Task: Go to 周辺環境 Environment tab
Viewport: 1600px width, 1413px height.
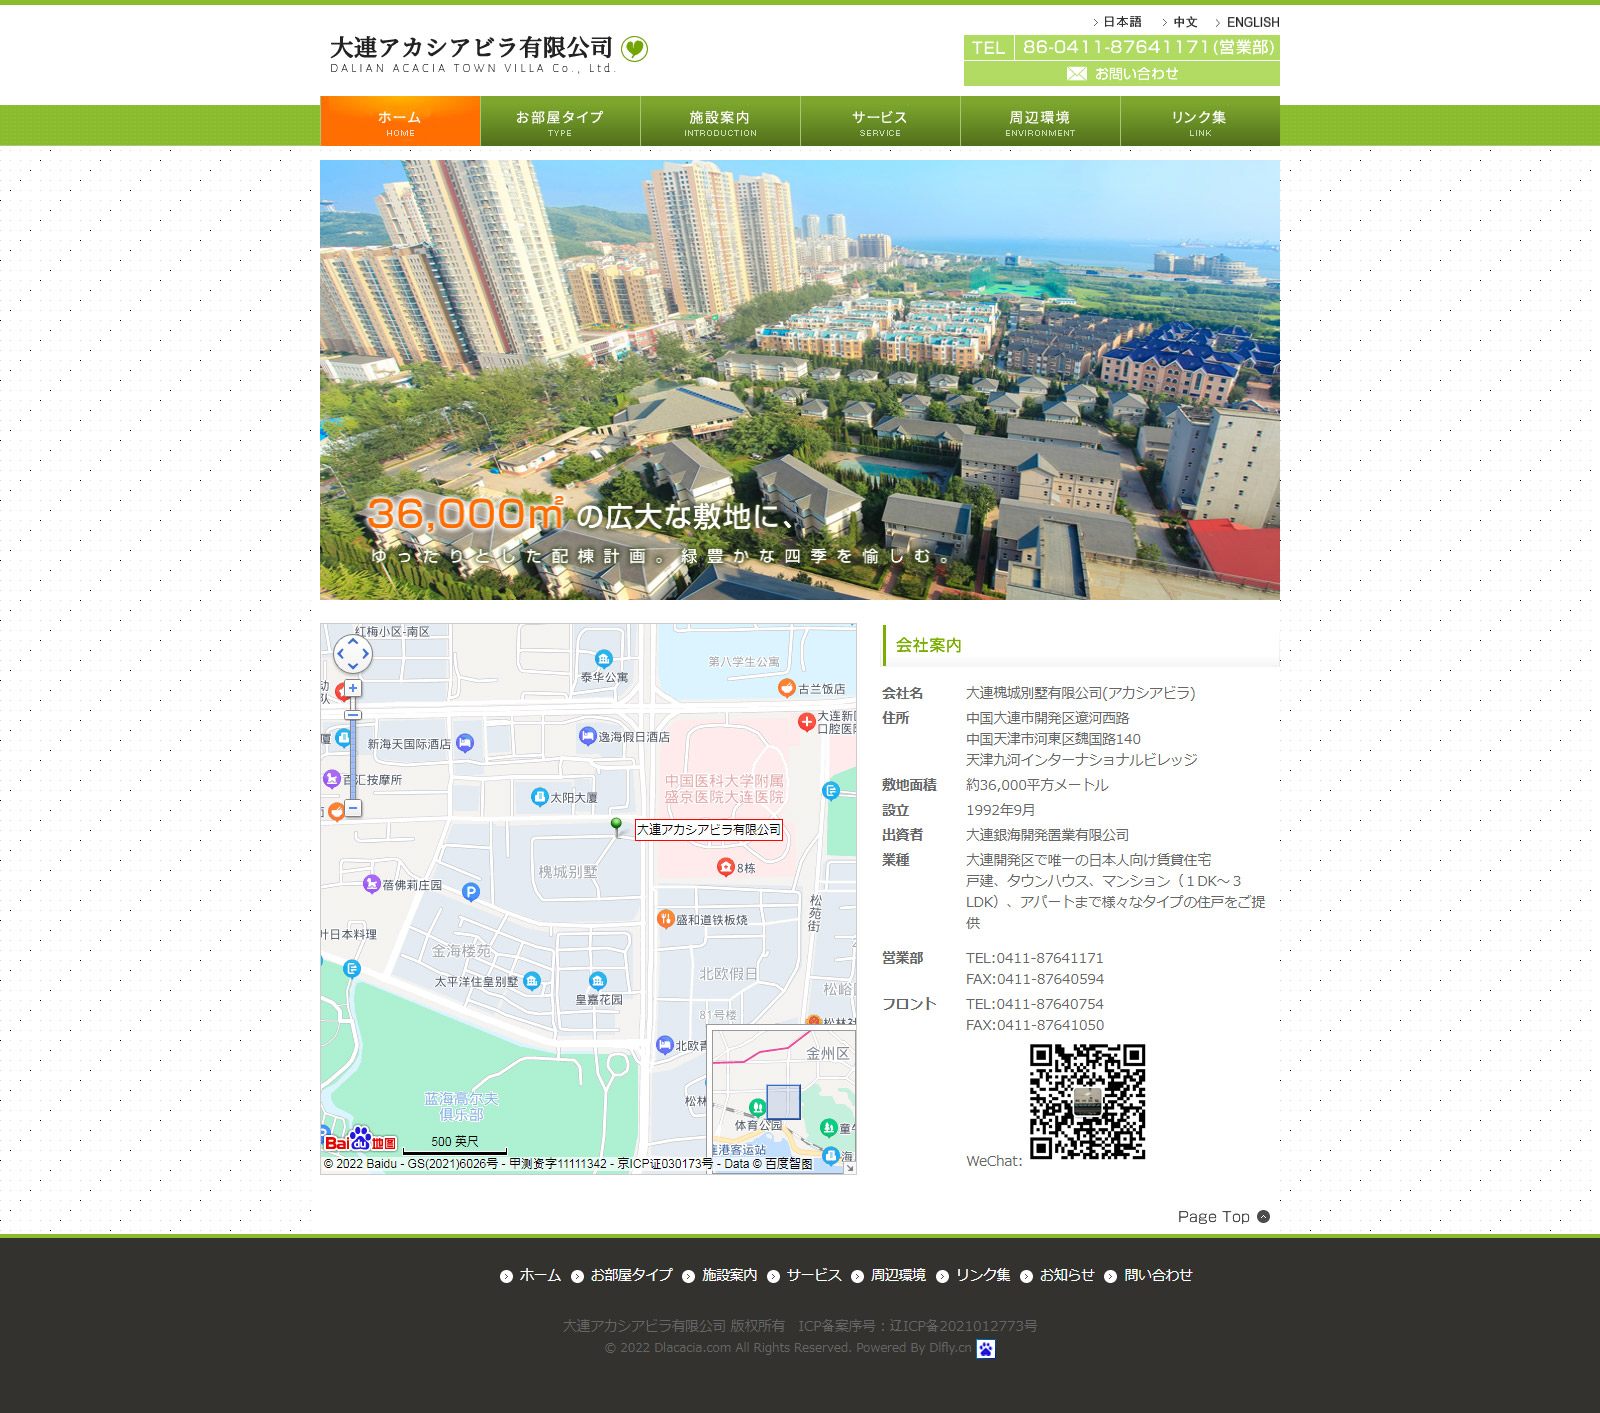Action: (x=1040, y=122)
